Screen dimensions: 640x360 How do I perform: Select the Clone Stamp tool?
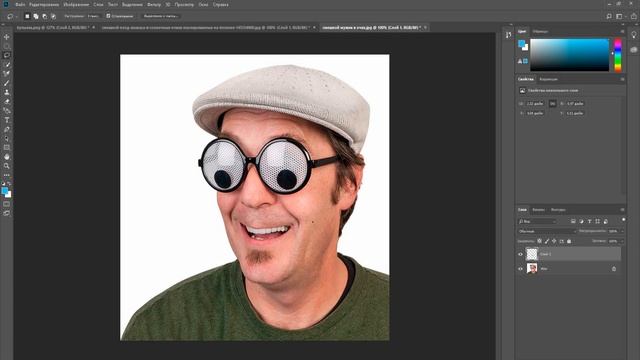(x=7, y=92)
